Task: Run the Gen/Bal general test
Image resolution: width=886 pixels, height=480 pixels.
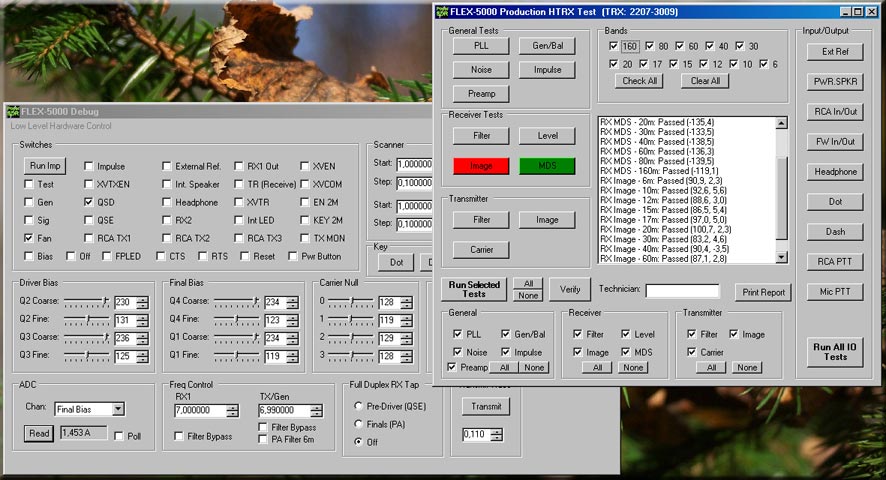Action: point(547,46)
